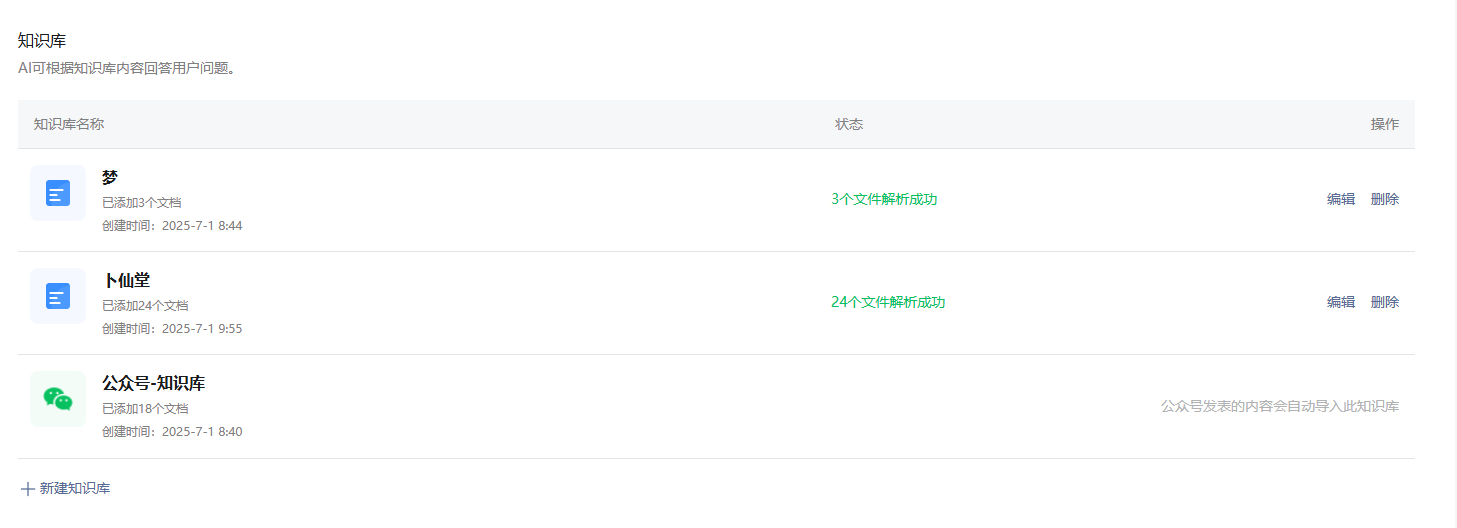
Task: Edit the 梦 knowledge base
Action: 1341,199
